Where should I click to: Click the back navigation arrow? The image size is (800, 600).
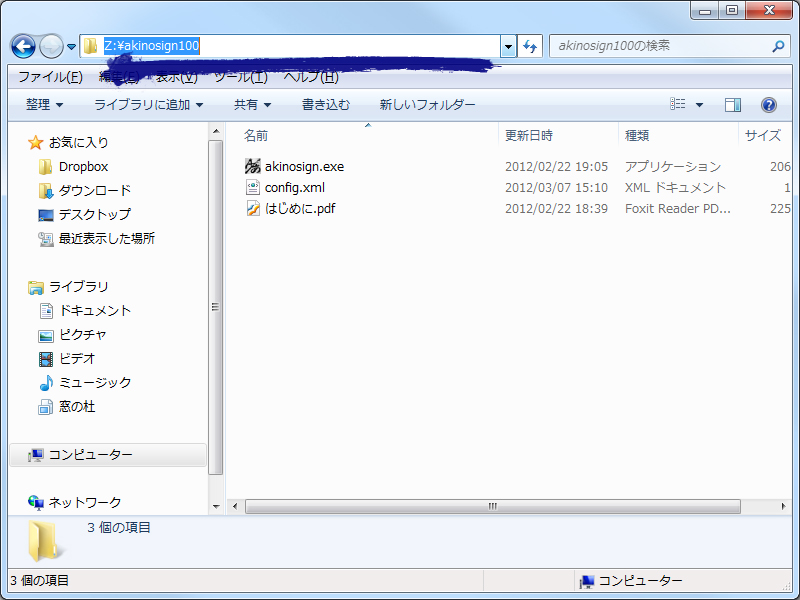(22, 46)
